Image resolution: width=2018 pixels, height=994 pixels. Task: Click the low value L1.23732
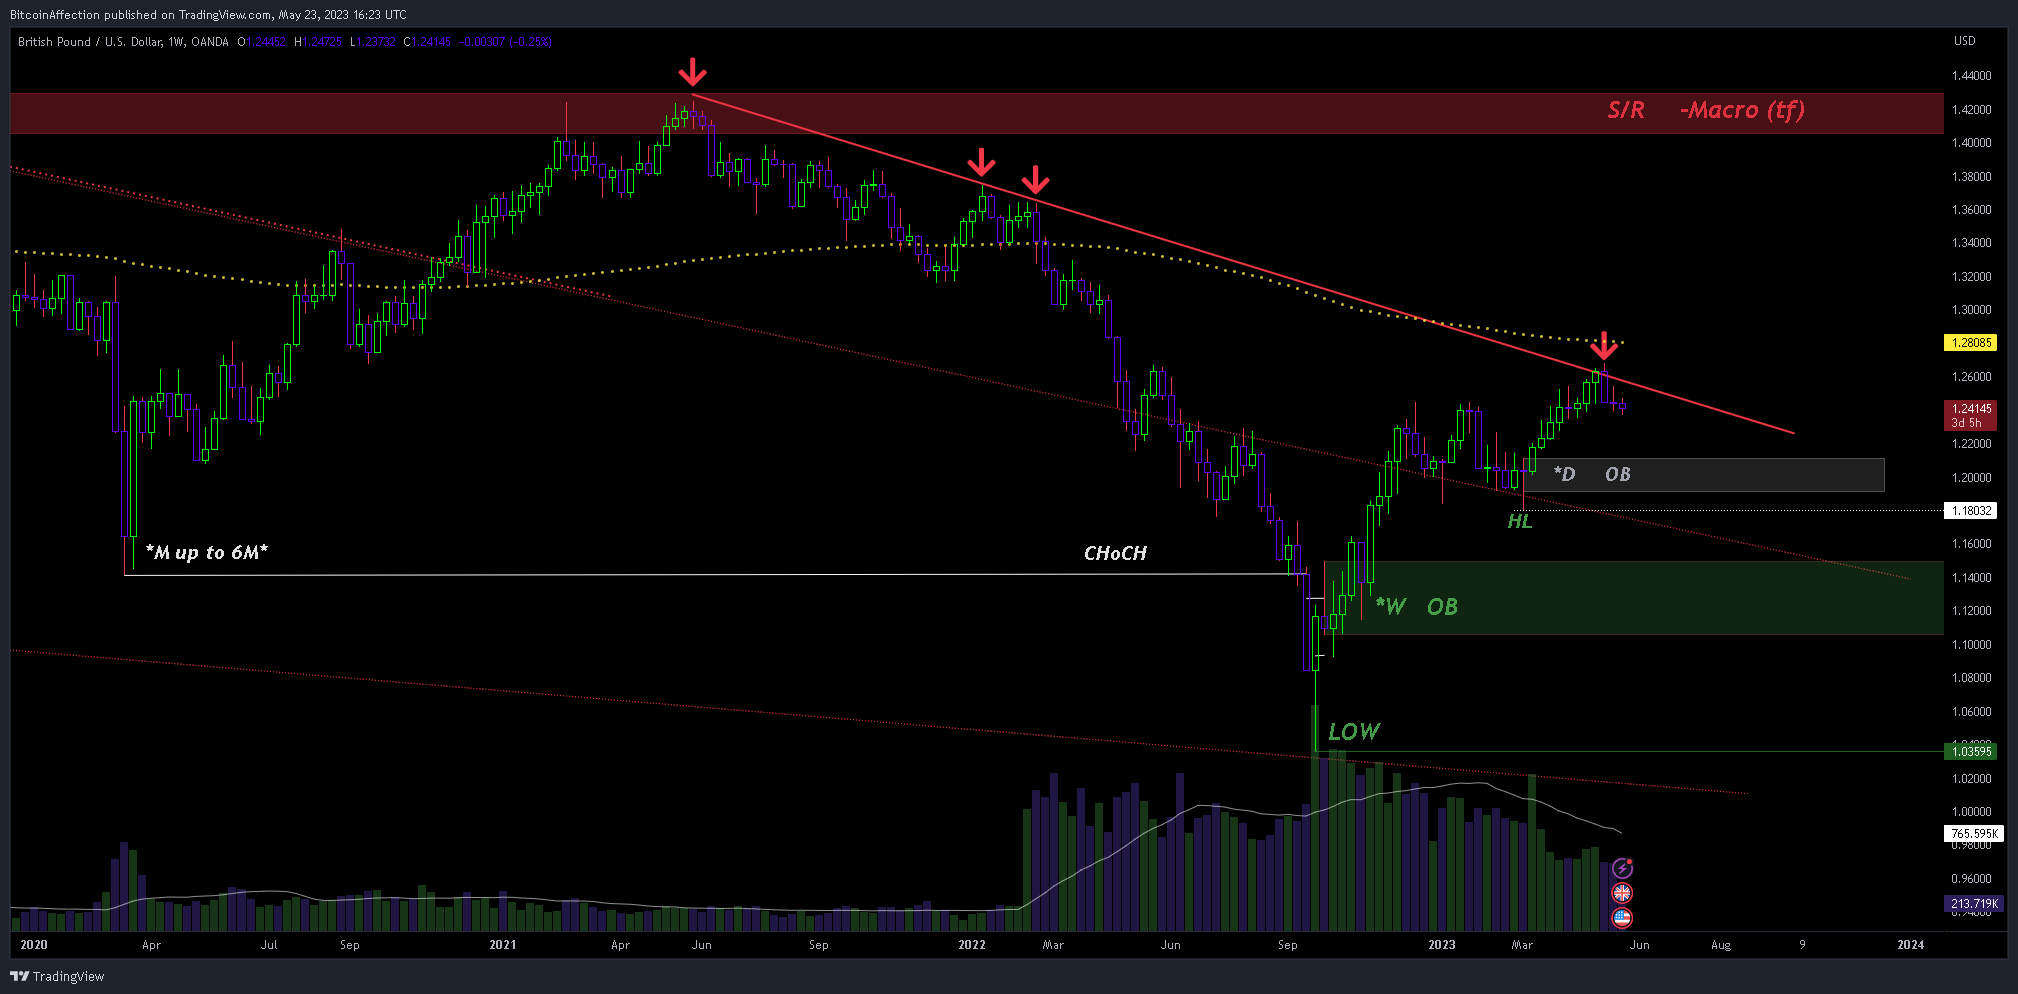(x=373, y=42)
